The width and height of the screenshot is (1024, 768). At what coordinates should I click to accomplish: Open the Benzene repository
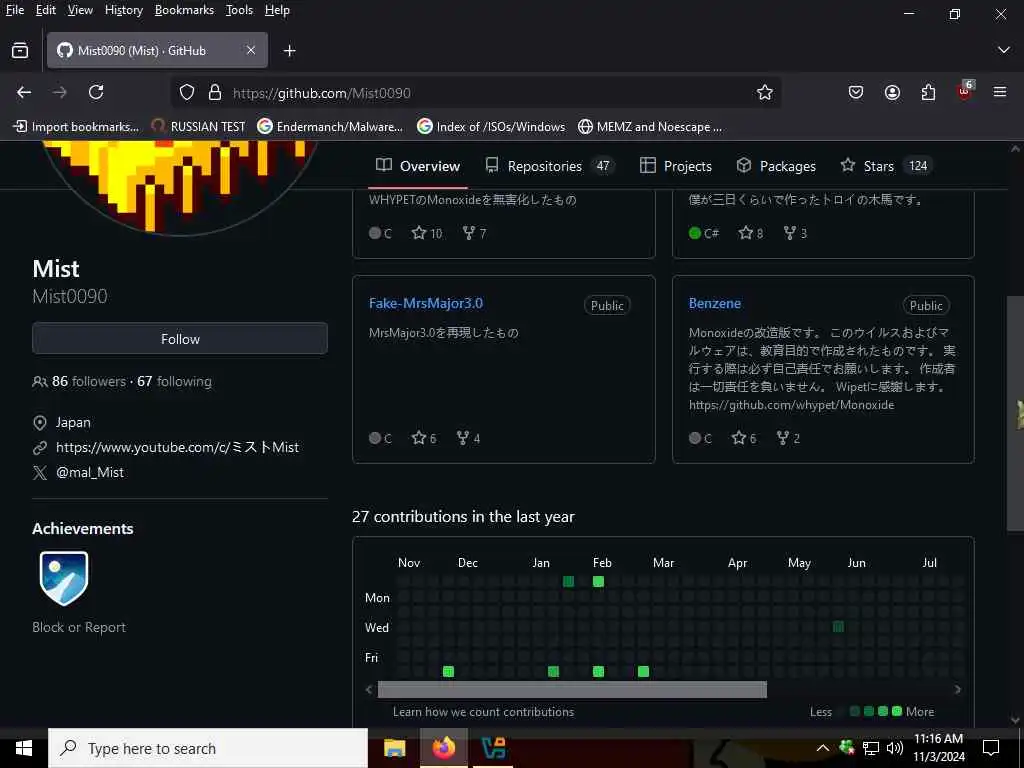click(714, 303)
